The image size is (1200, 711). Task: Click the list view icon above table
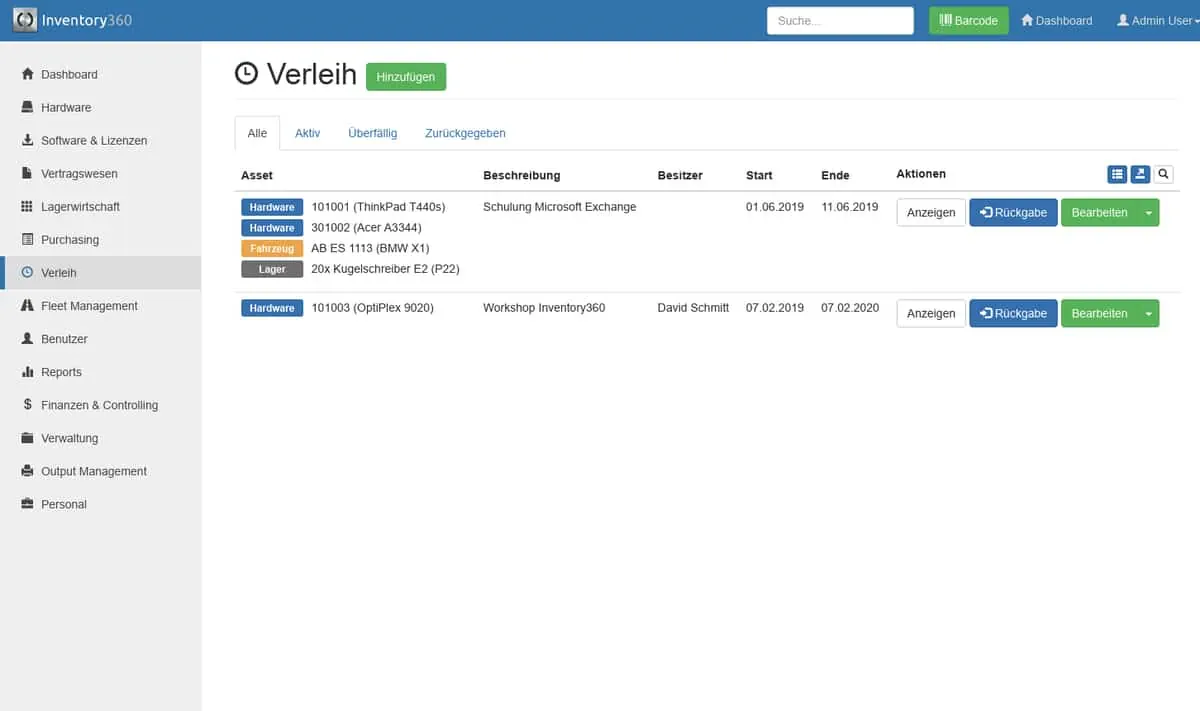(1117, 174)
